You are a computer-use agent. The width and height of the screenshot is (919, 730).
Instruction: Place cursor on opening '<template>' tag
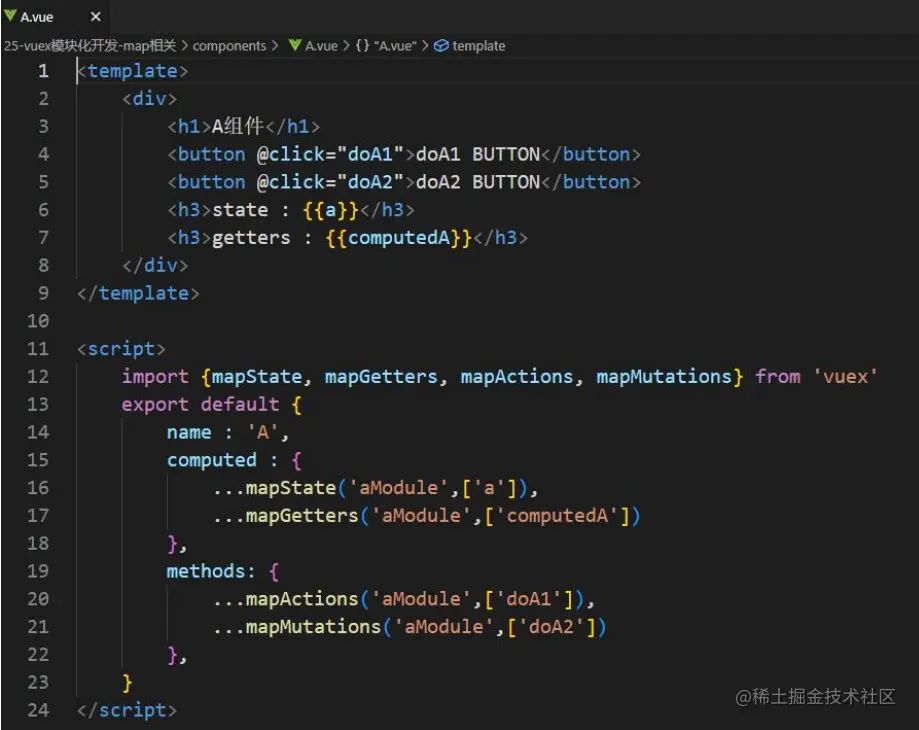132,71
